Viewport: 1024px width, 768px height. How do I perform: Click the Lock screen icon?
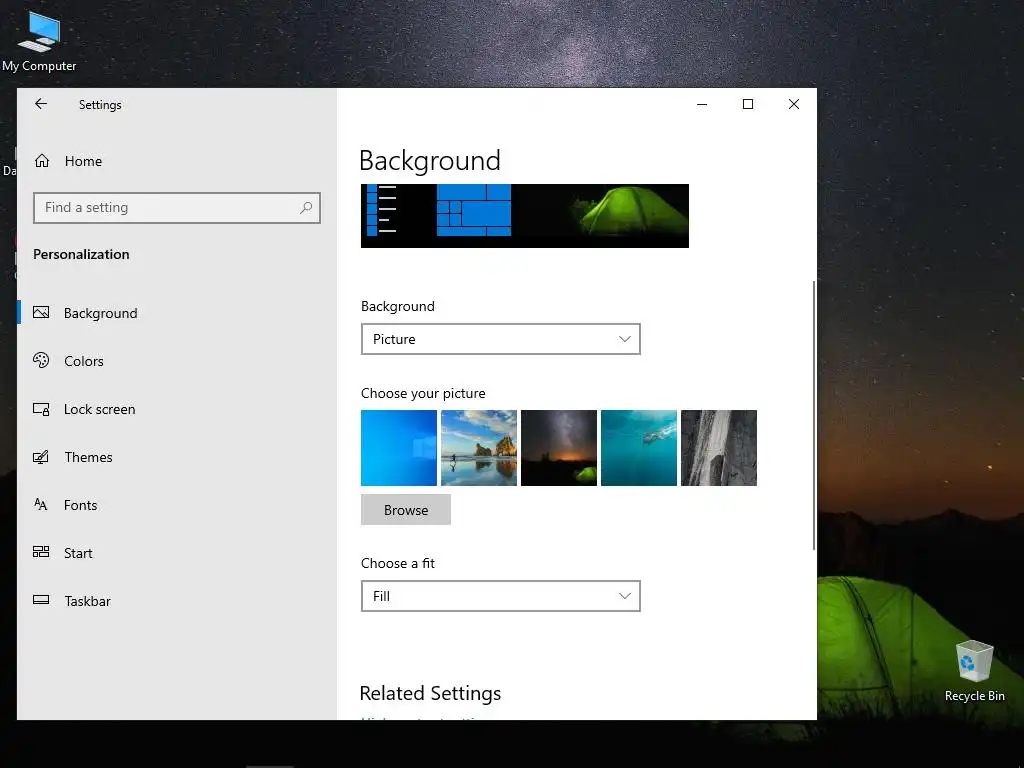[x=41, y=409]
